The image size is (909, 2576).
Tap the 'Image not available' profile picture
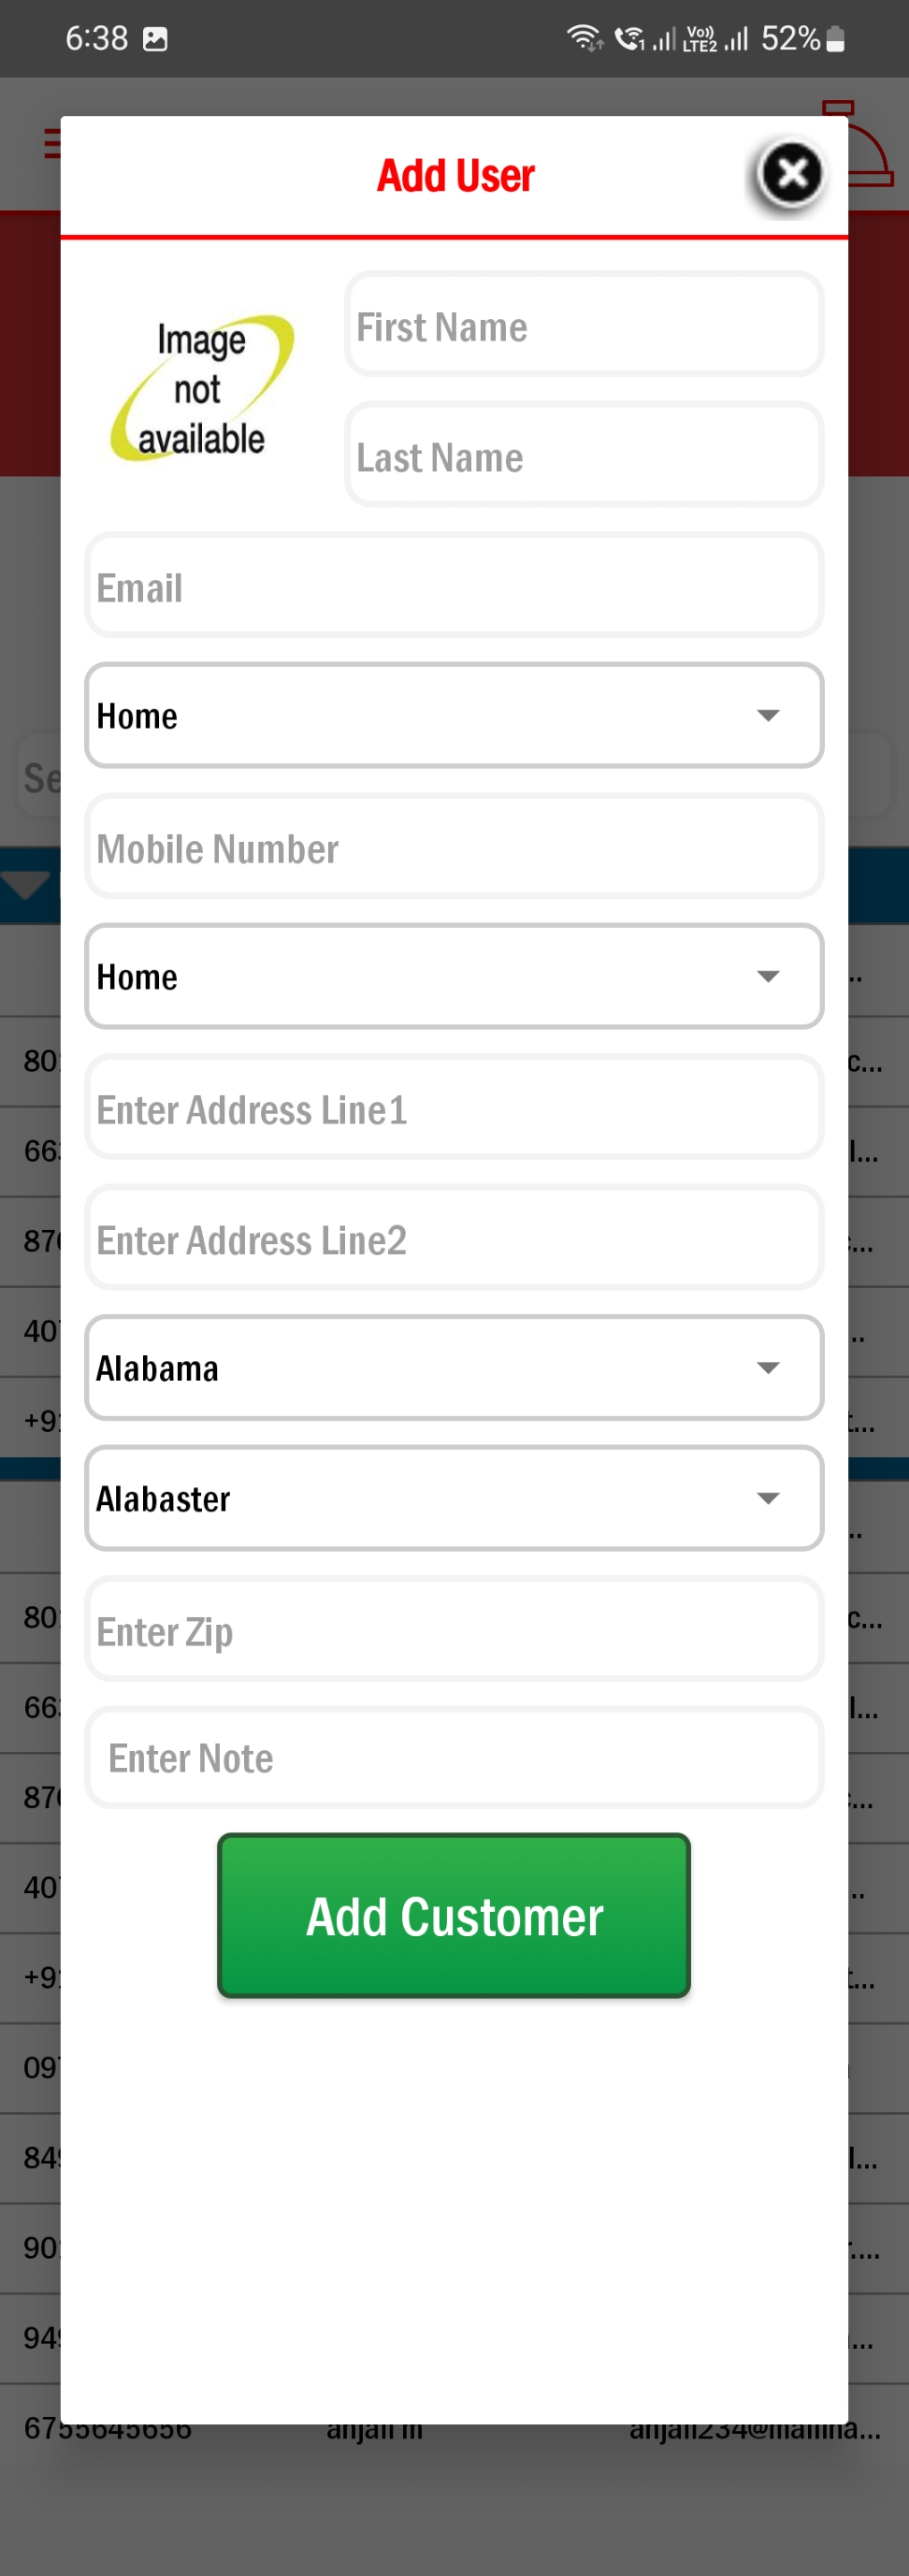pos(201,389)
